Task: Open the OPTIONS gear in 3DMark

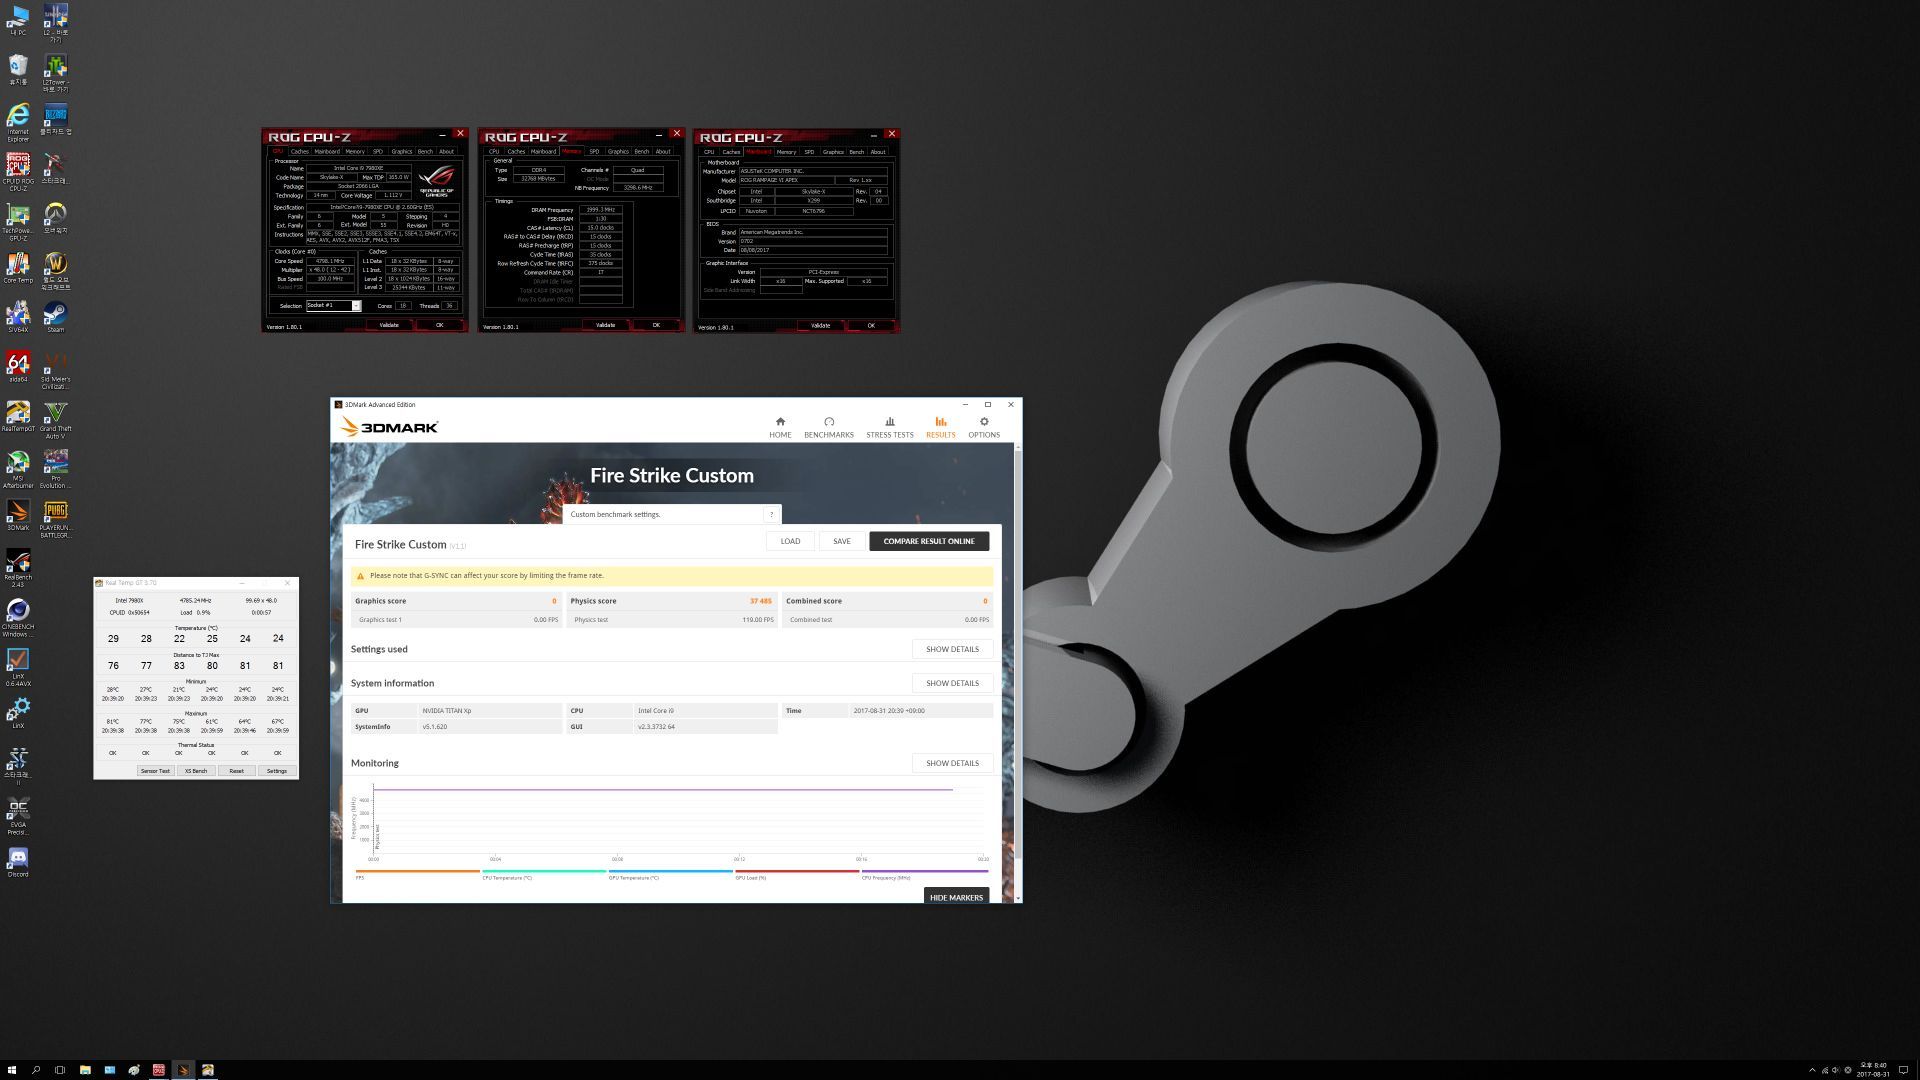Action: (x=983, y=427)
